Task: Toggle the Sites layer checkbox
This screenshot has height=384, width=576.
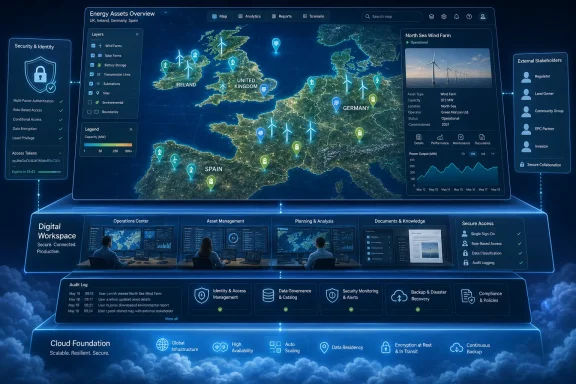Action: (x=91, y=93)
